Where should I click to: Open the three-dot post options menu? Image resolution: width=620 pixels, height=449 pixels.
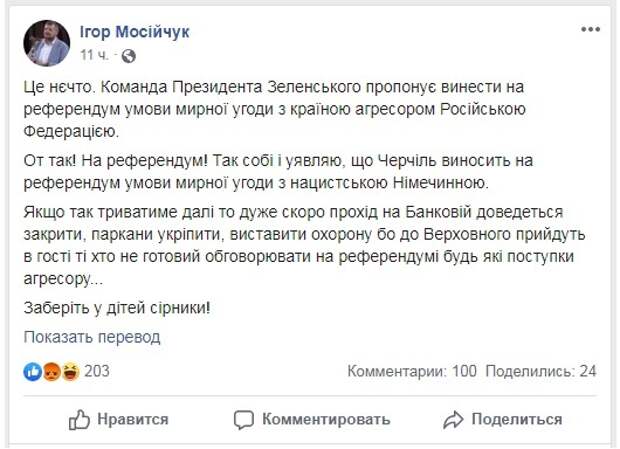590,29
